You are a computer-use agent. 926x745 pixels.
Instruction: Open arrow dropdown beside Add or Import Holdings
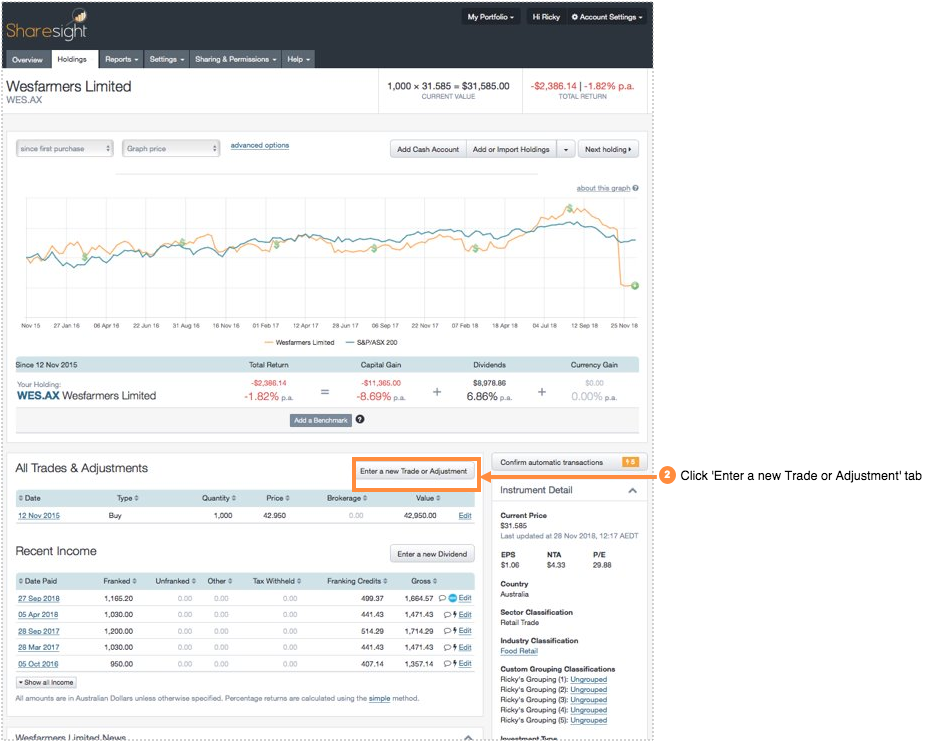(566, 149)
